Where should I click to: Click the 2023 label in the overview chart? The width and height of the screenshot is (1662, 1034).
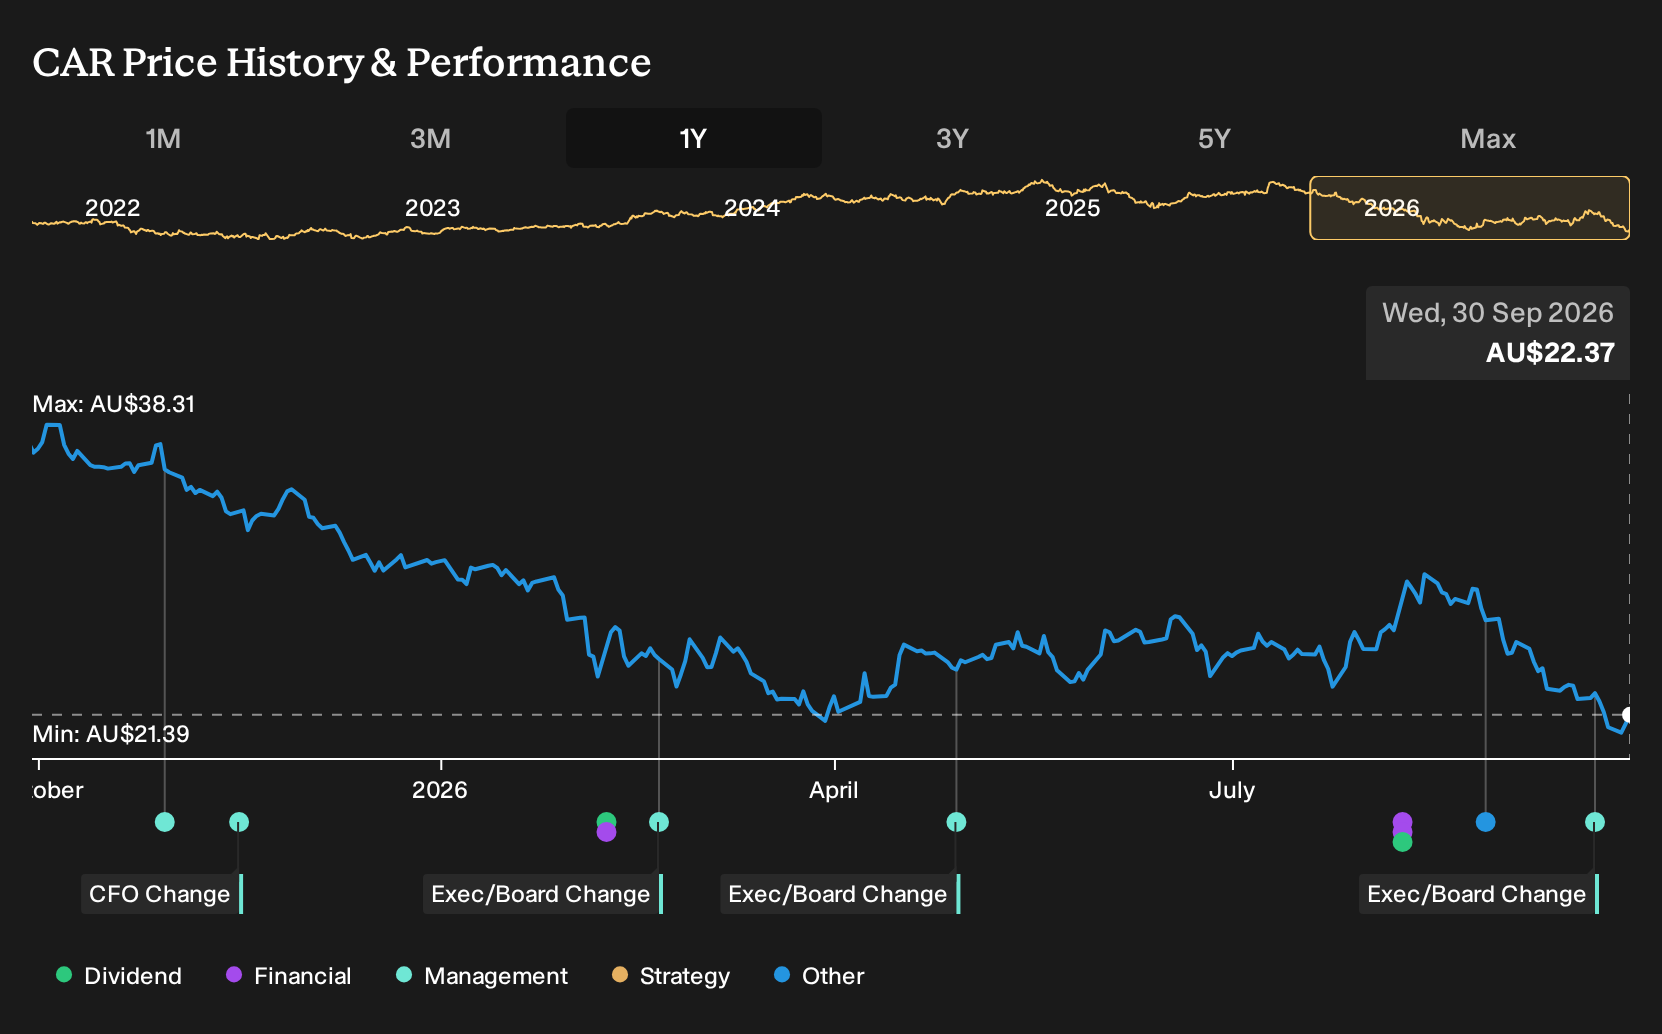point(432,208)
